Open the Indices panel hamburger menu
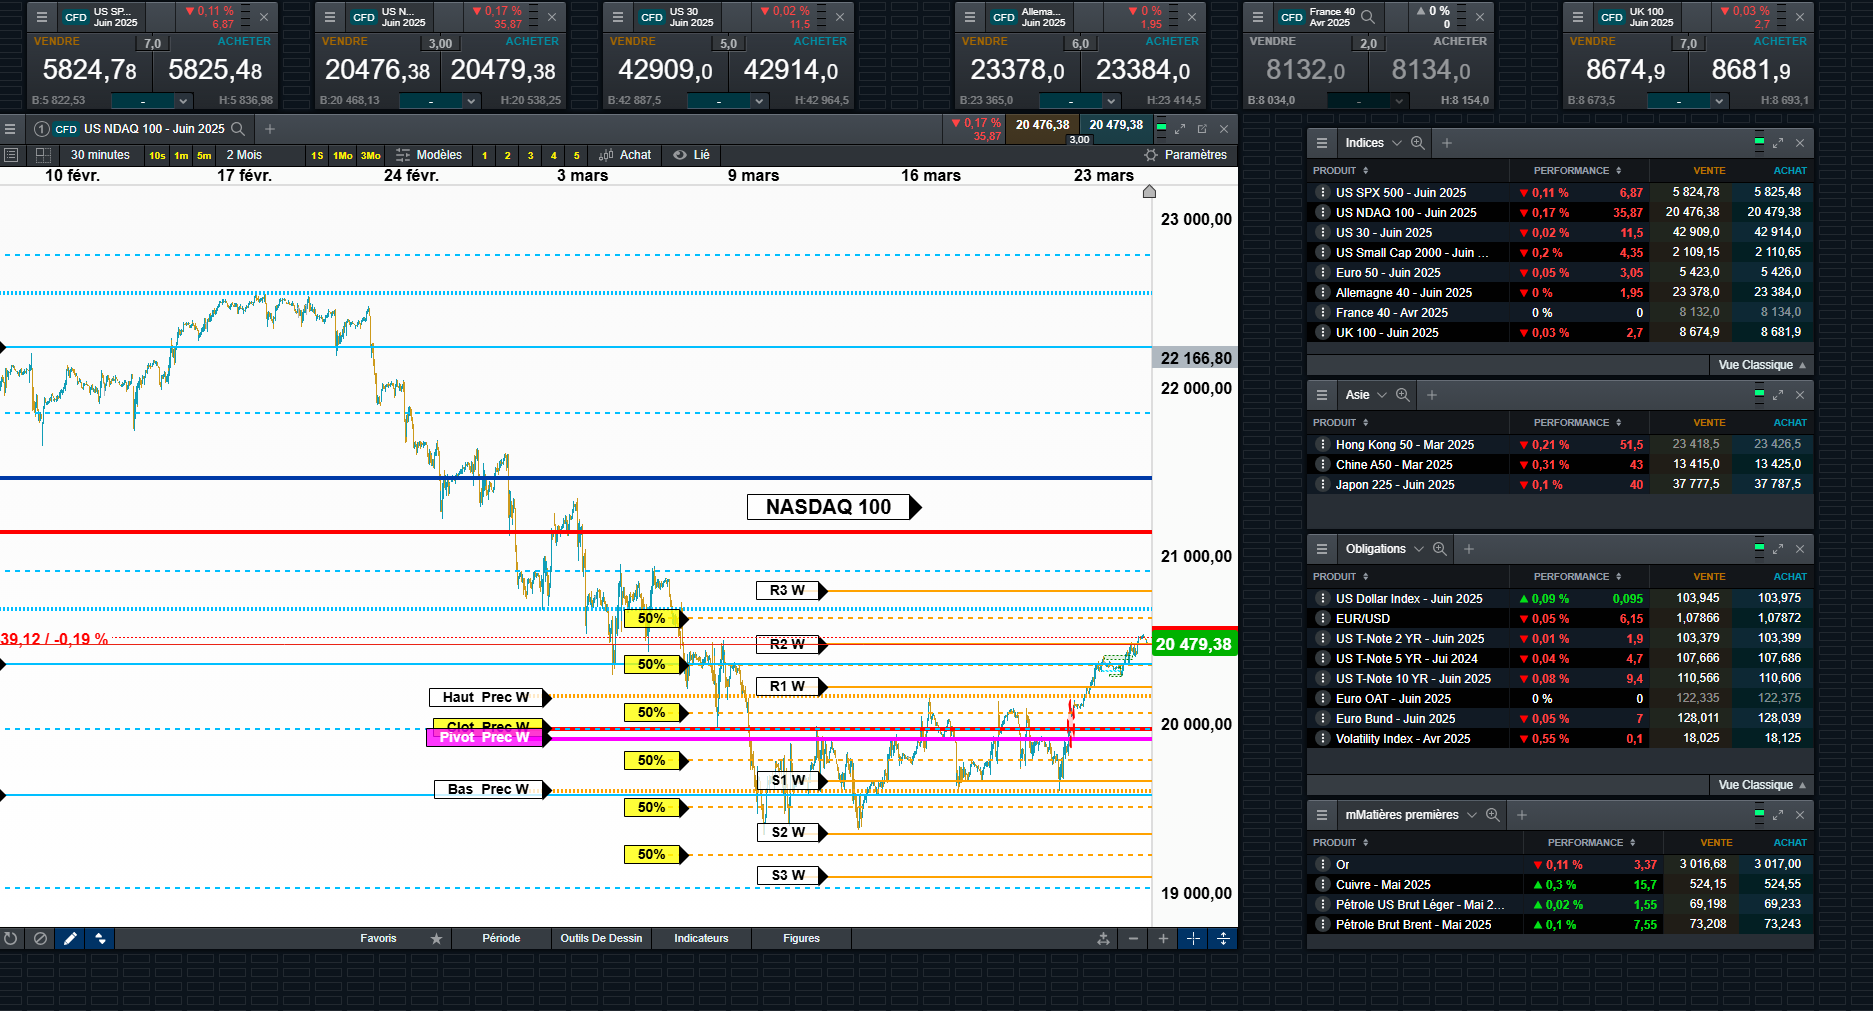This screenshot has width=1873, height=1011. [x=1321, y=143]
